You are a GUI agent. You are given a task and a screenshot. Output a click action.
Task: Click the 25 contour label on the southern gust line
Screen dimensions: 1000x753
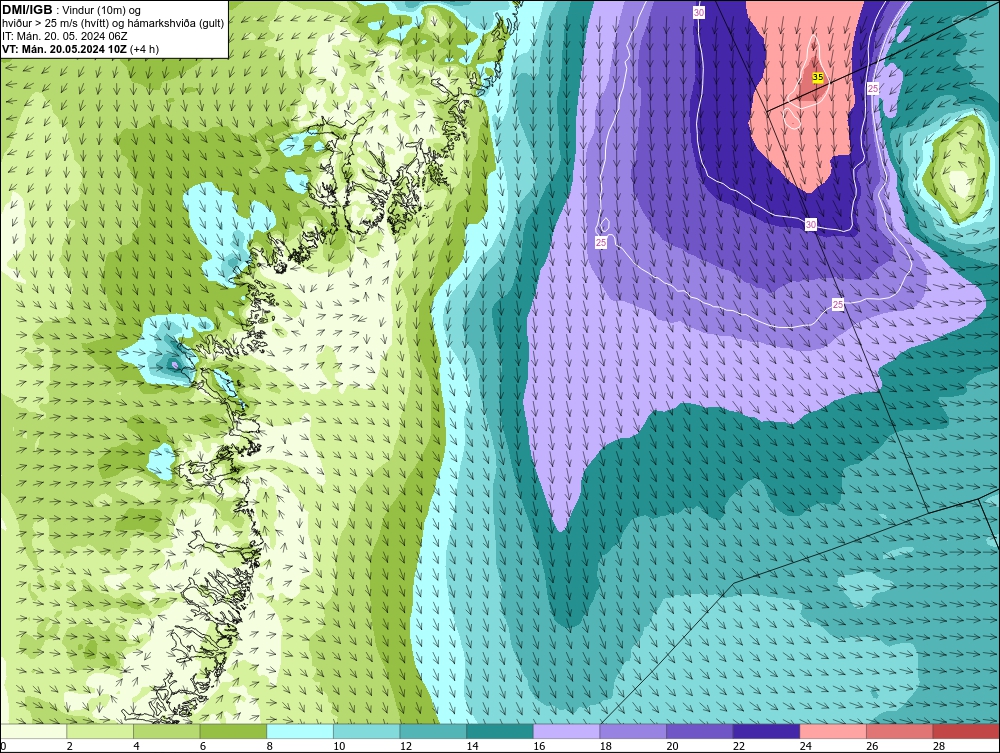838,305
